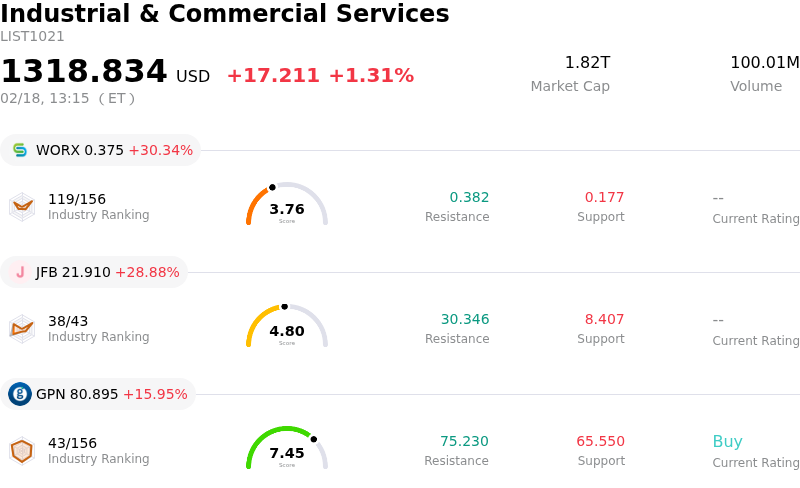Click JFB support value 8.407
This screenshot has height=488, width=800.
point(604,320)
